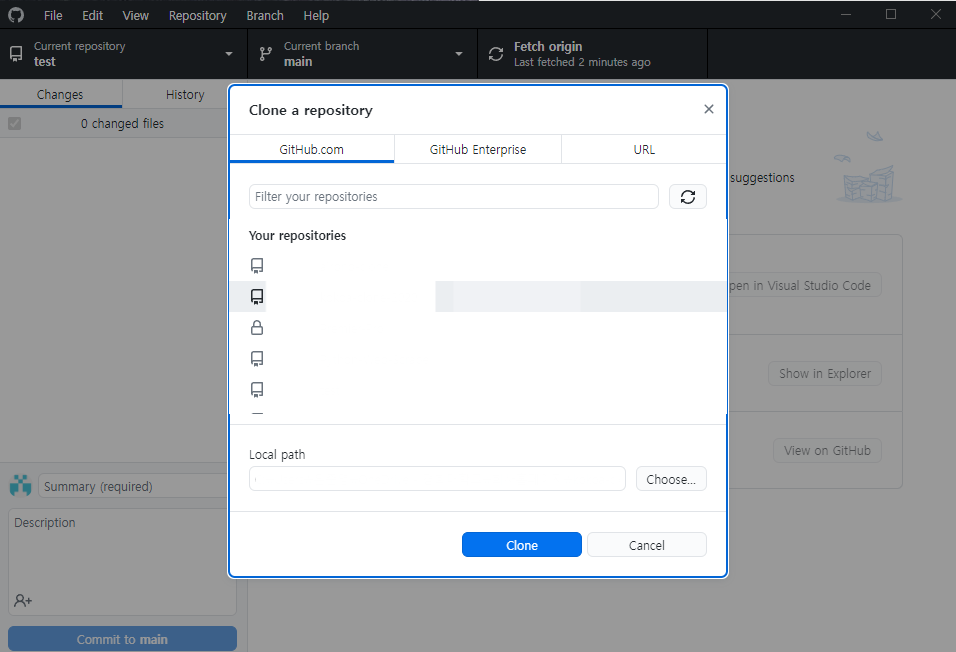Image resolution: width=956 pixels, height=652 pixels.
Task: Switch to the History tab
Action: 185,95
